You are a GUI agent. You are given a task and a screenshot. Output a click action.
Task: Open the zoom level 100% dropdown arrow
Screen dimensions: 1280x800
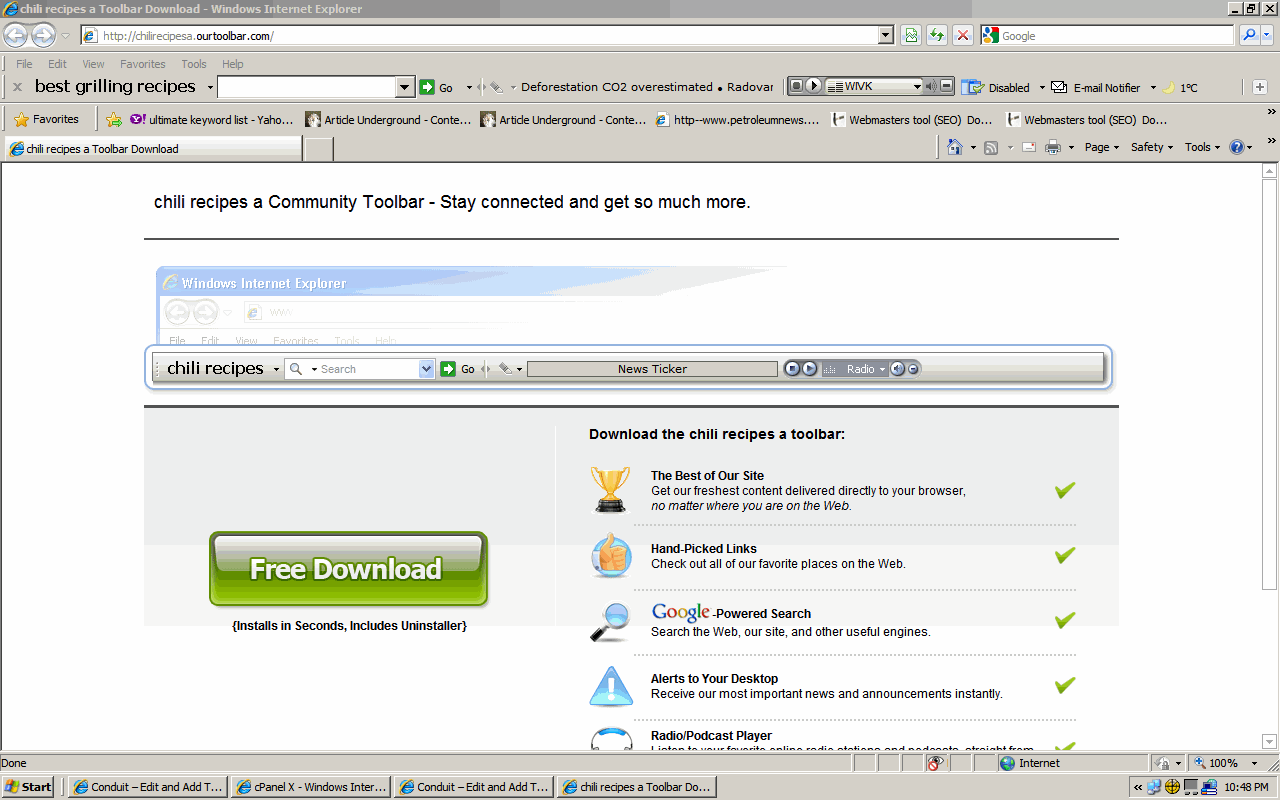[x=1254, y=764]
